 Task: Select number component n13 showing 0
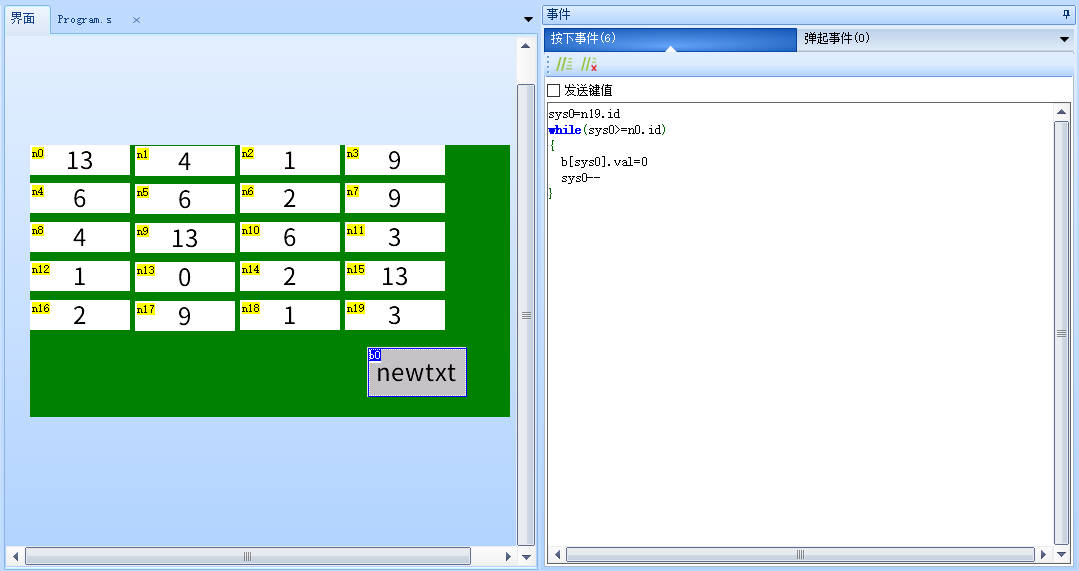pos(185,277)
